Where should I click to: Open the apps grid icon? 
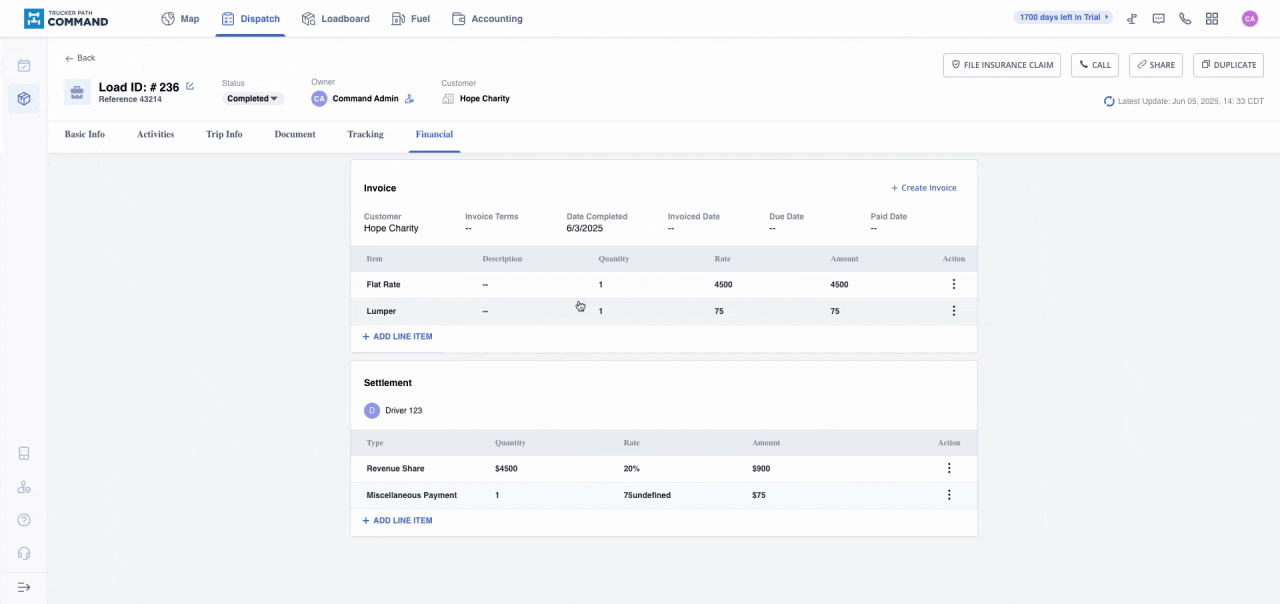1212,18
